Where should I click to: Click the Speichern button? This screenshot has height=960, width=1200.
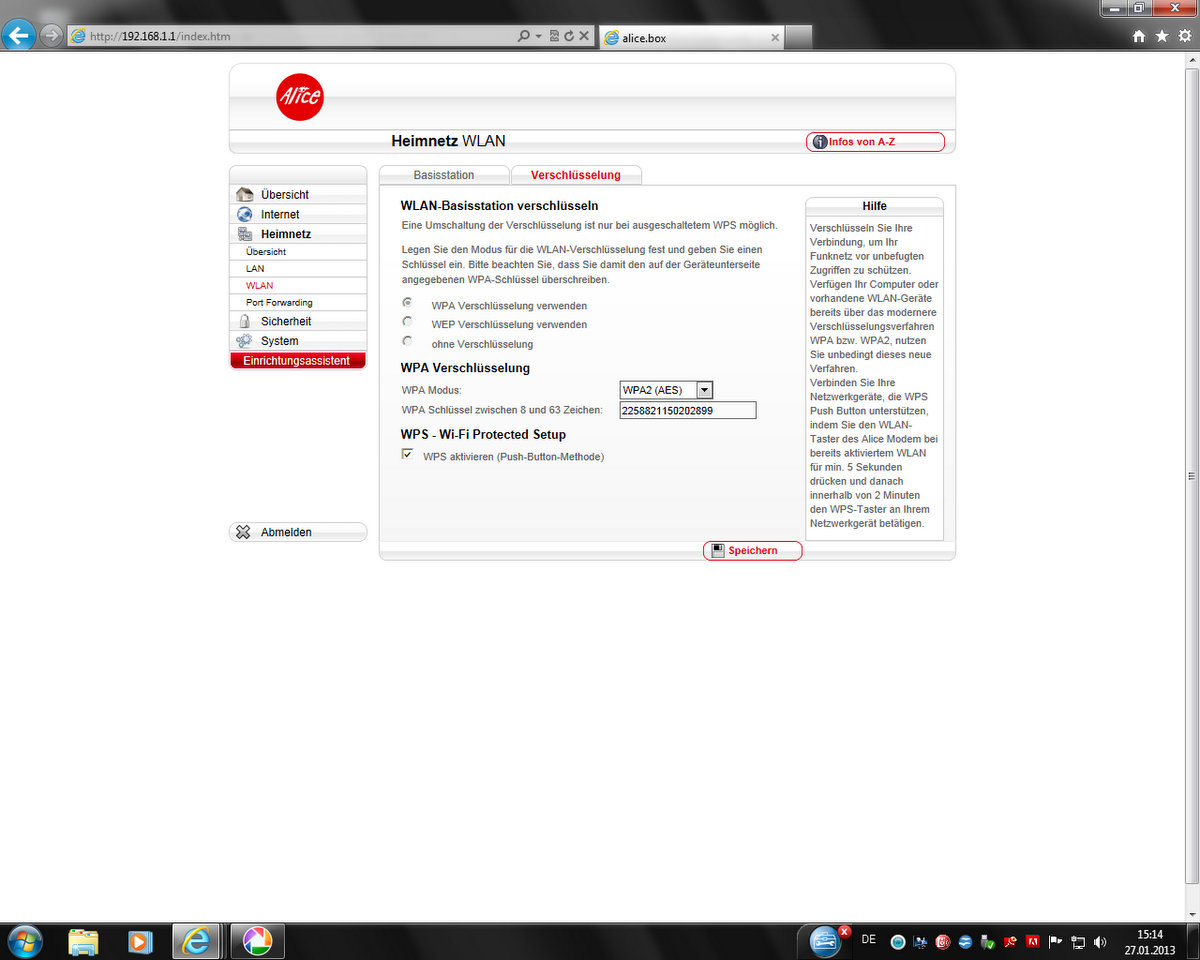[x=752, y=551]
